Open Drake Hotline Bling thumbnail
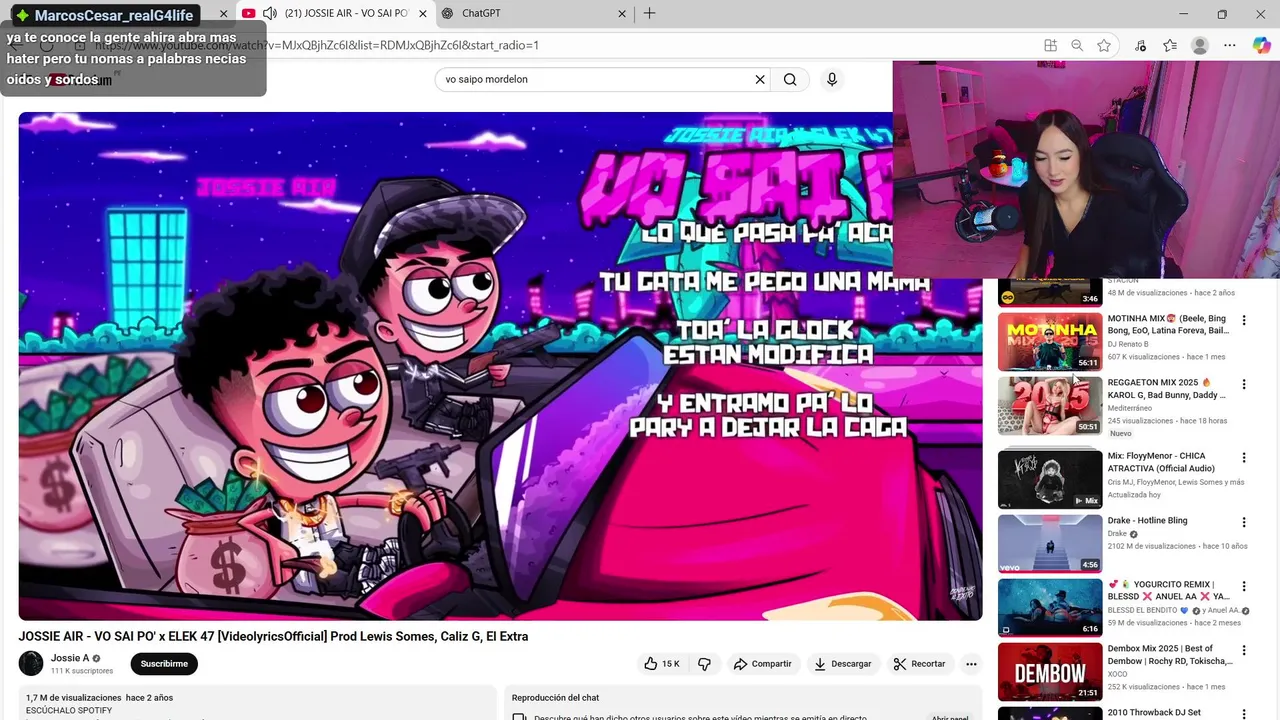The height and width of the screenshot is (720, 1280). [1050, 543]
